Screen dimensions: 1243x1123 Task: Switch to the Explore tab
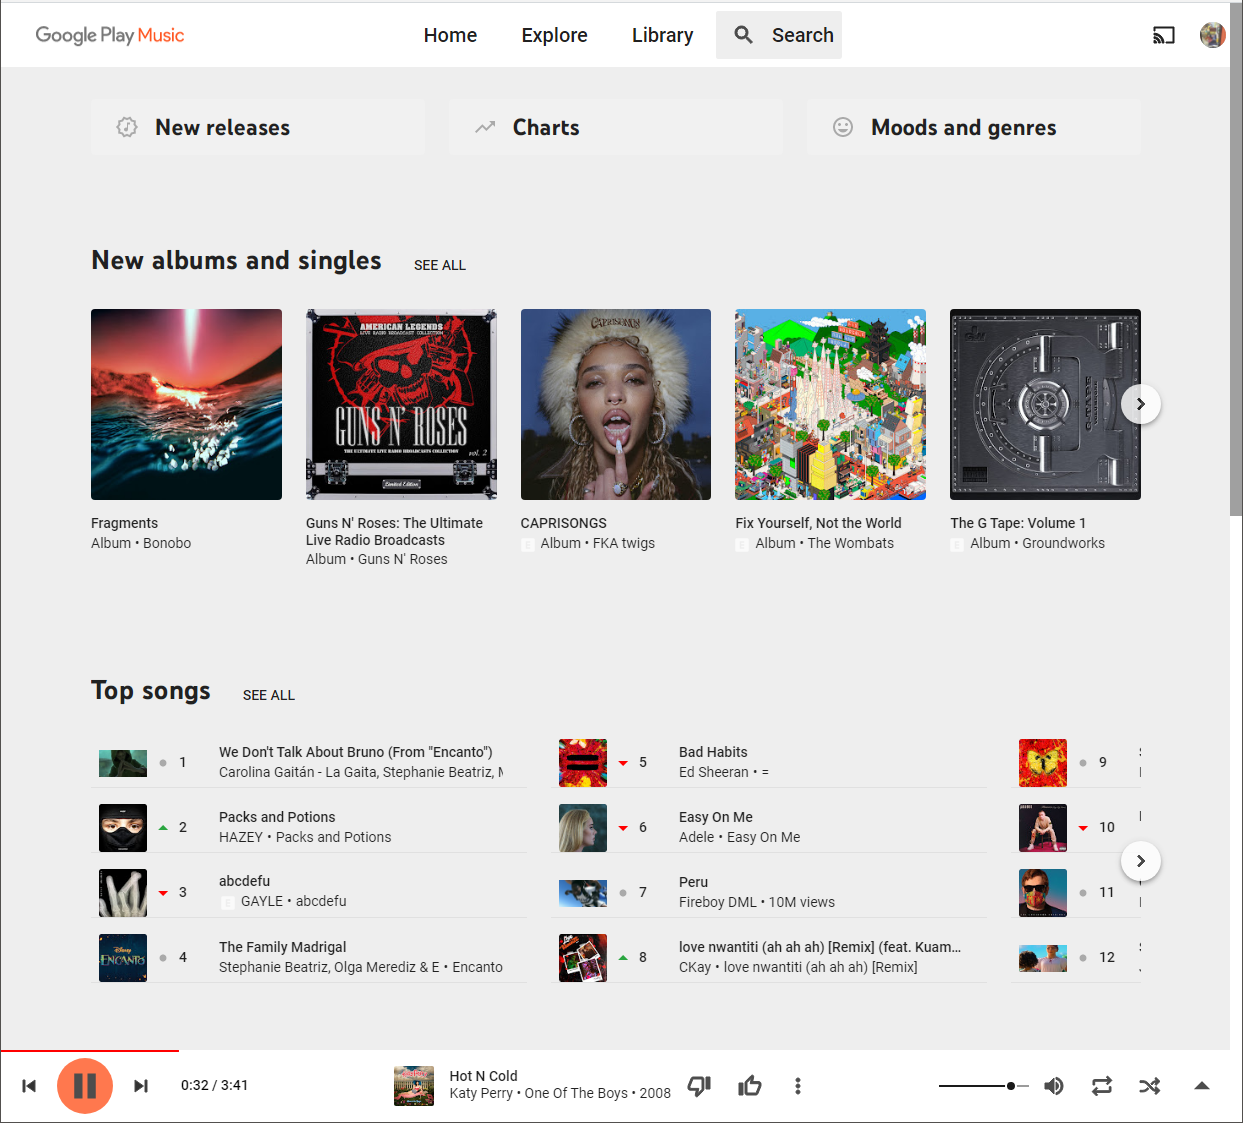pos(554,35)
